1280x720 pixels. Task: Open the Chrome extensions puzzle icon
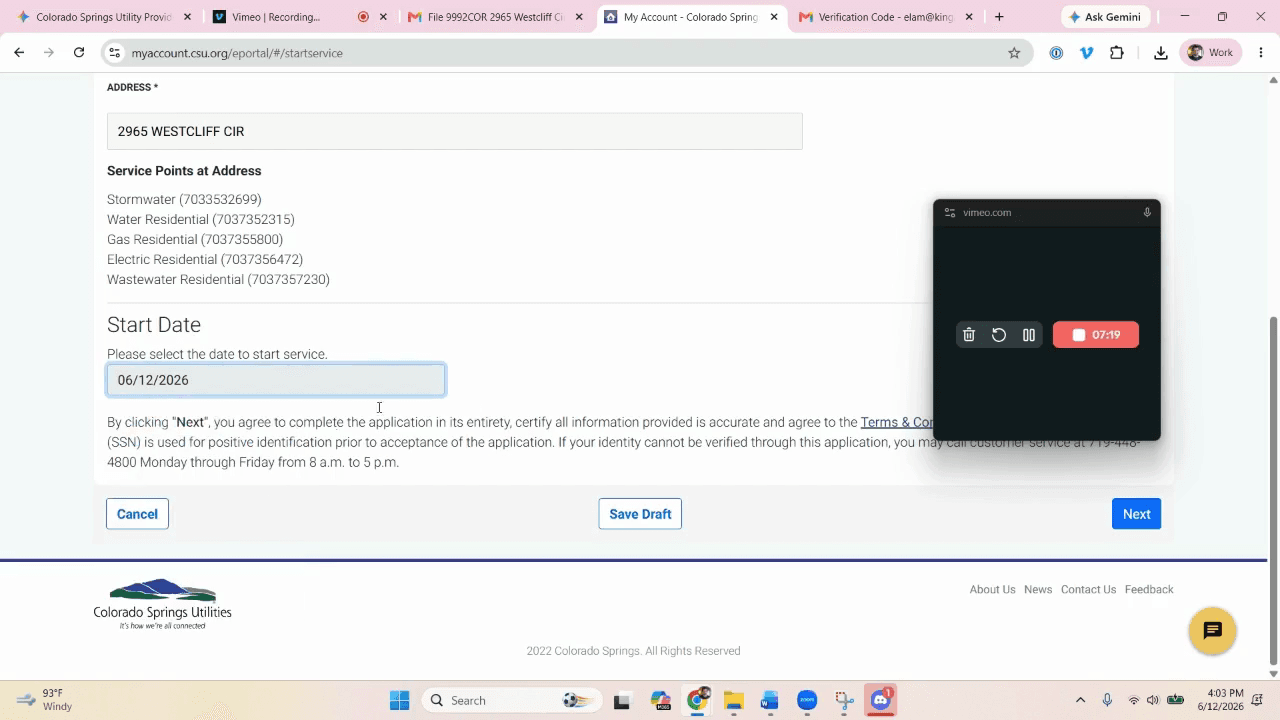(1117, 53)
